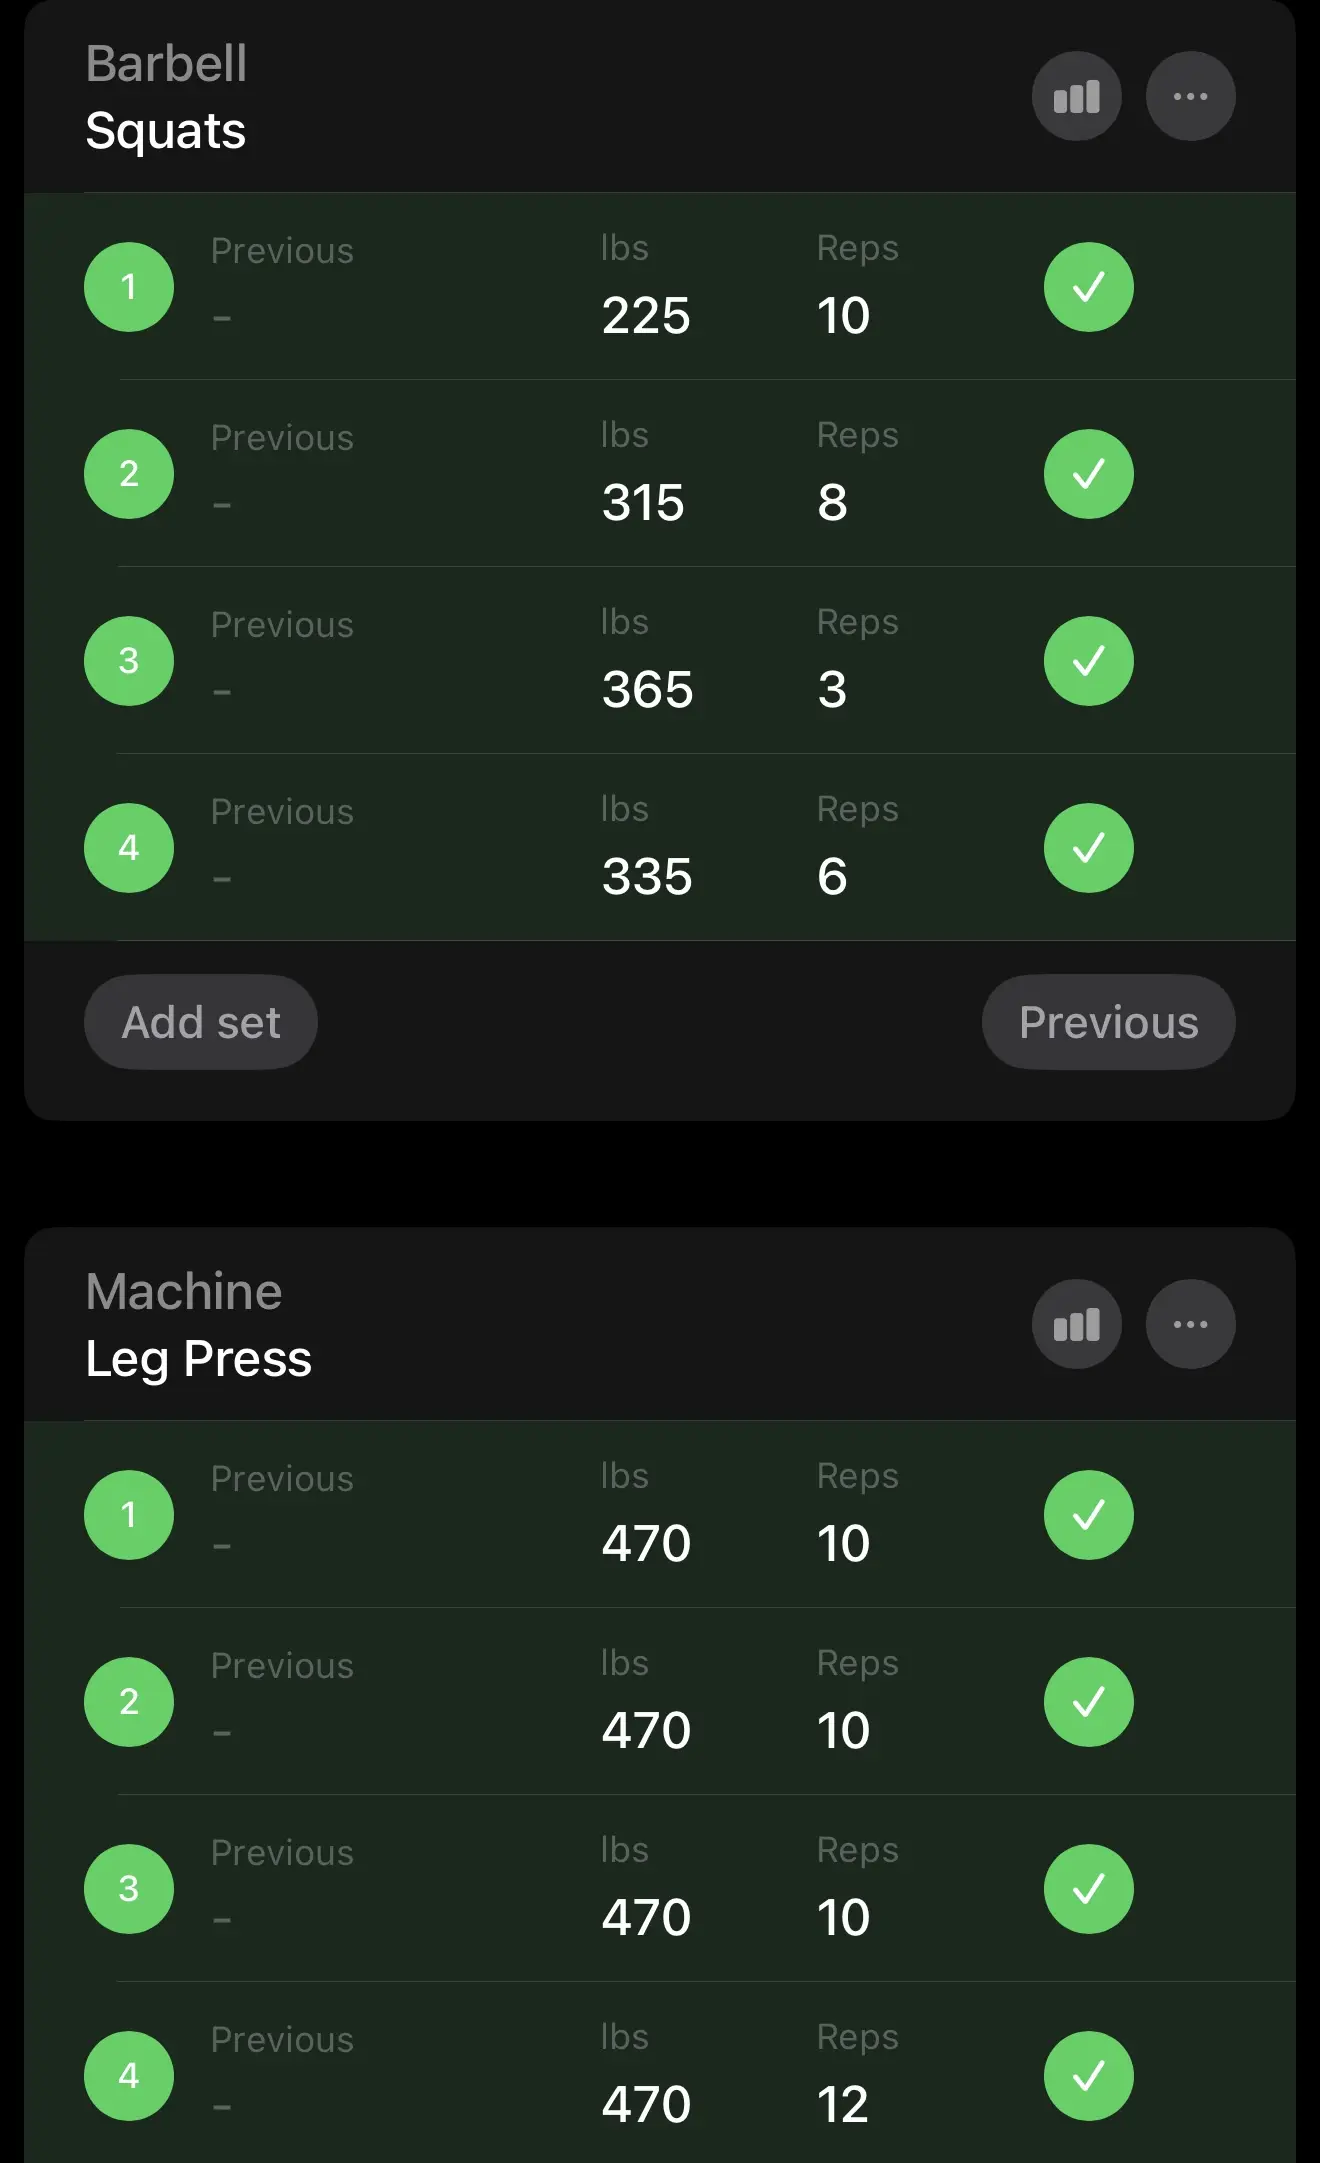The image size is (1320, 2163).
Task: Tap set number 3 badge in Squats
Action: coord(129,661)
